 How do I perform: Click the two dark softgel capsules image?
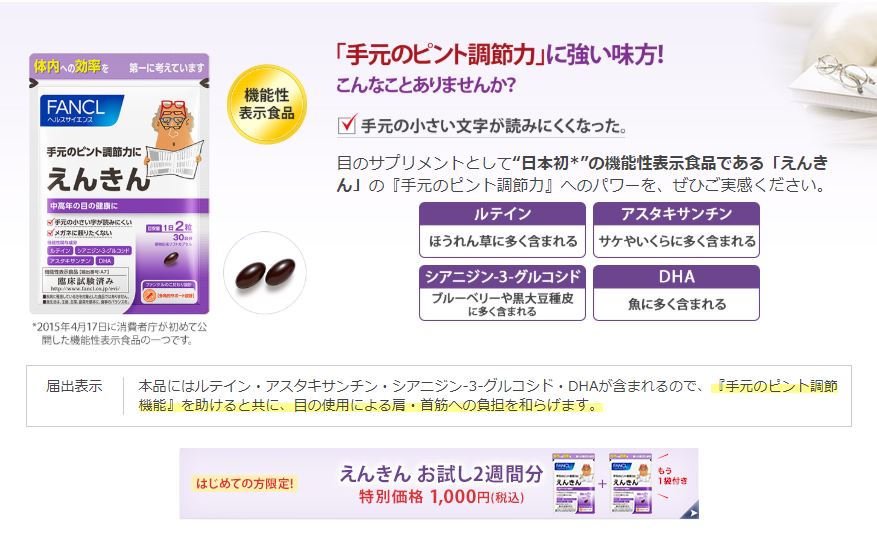[x=265, y=273]
